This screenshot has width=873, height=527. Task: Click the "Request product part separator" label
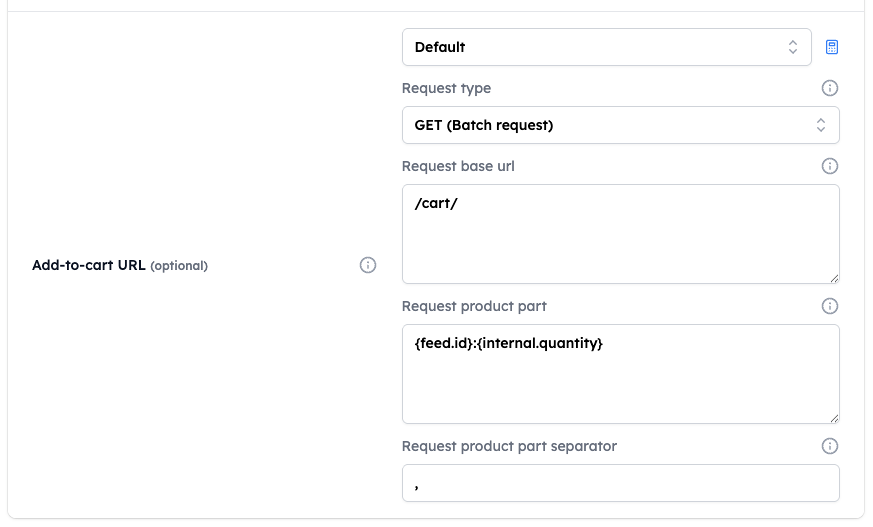pyautogui.click(x=509, y=446)
